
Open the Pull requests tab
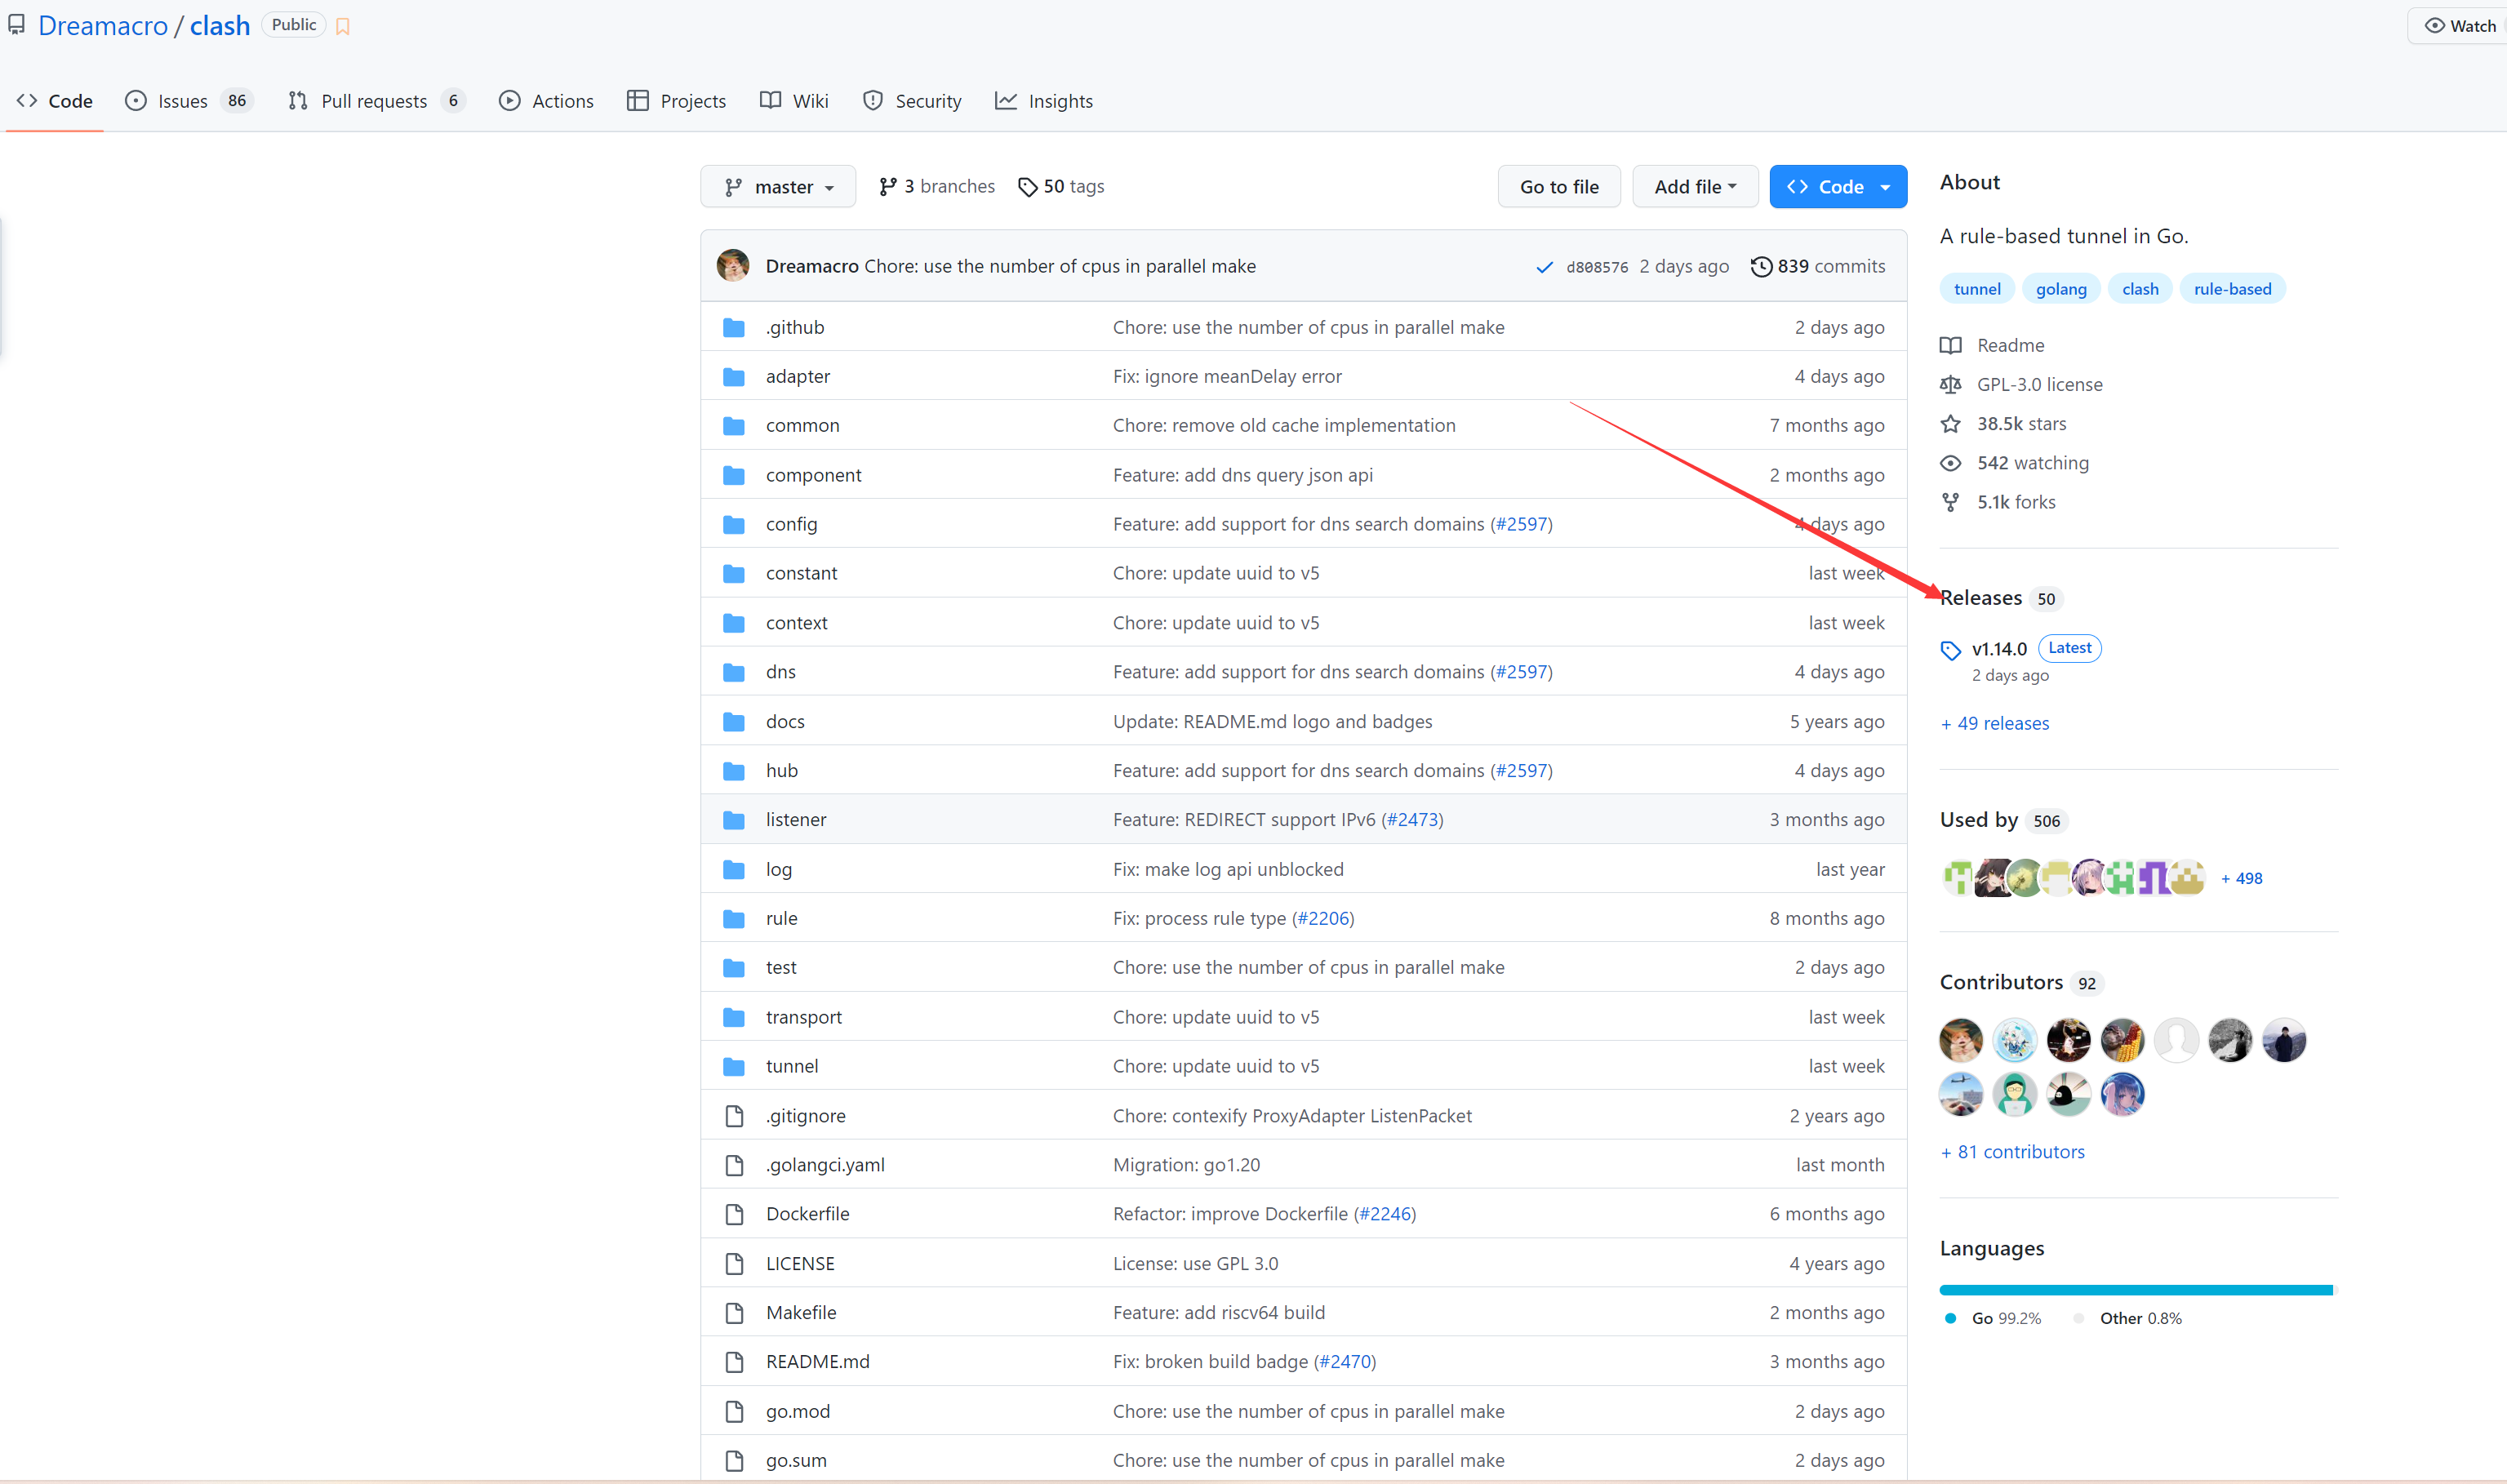pyautogui.click(x=376, y=101)
